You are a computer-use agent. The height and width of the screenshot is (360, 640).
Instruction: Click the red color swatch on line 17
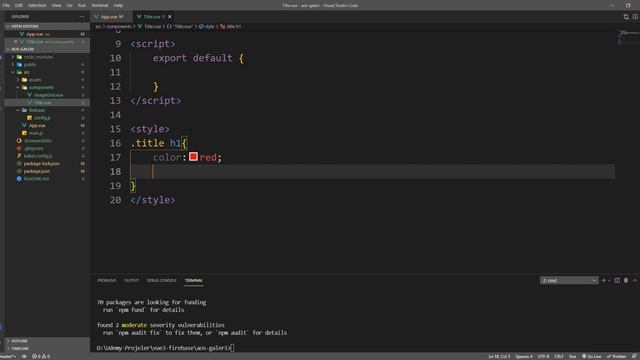click(x=193, y=156)
